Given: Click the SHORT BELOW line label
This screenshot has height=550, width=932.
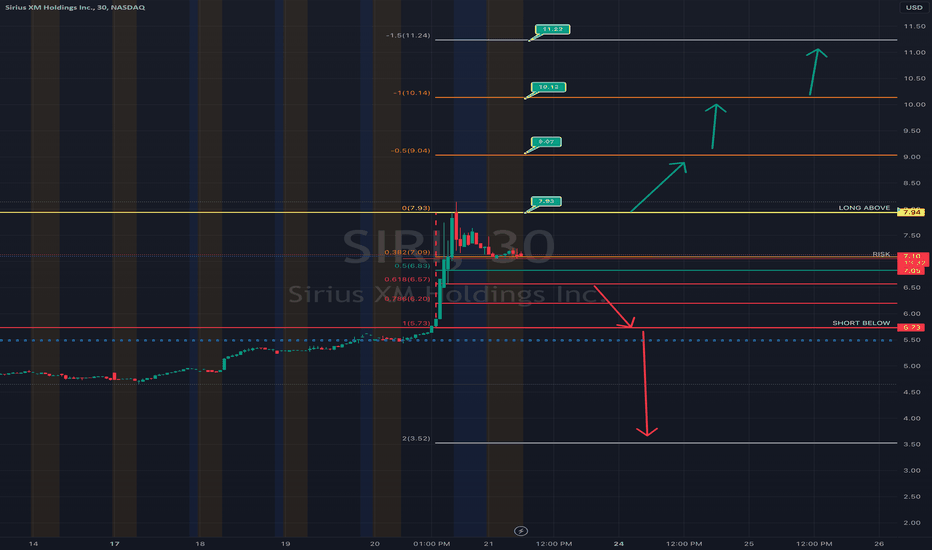Looking at the screenshot, I should pyautogui.click(x=861, y=323).
